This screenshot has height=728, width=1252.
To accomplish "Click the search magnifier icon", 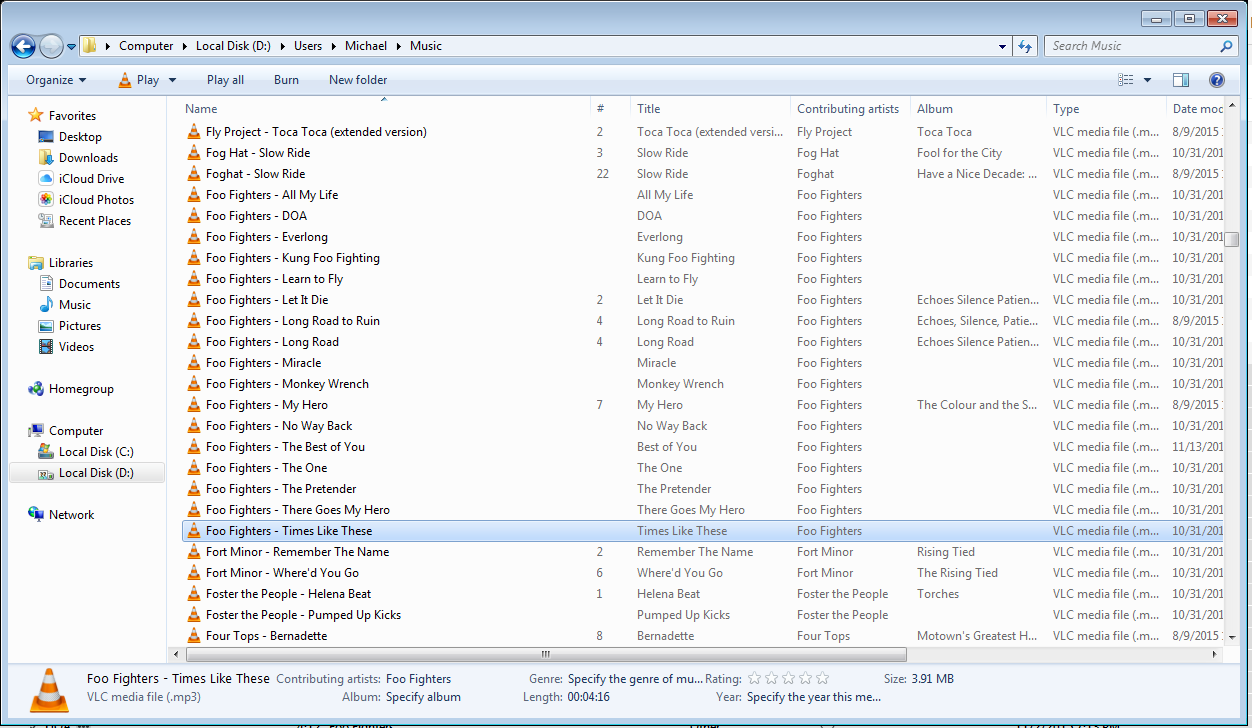I will (1226, 46).
